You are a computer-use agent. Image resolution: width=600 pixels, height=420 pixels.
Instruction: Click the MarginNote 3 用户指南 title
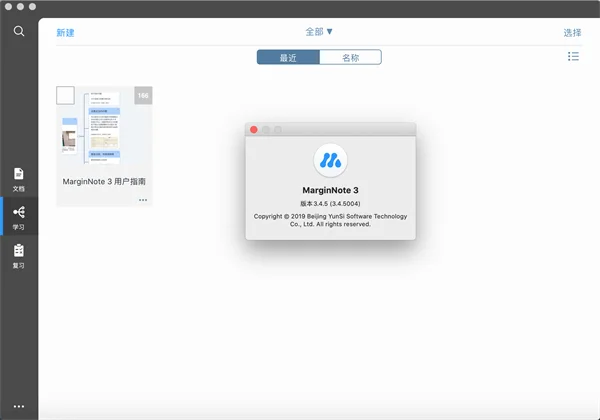104,182
